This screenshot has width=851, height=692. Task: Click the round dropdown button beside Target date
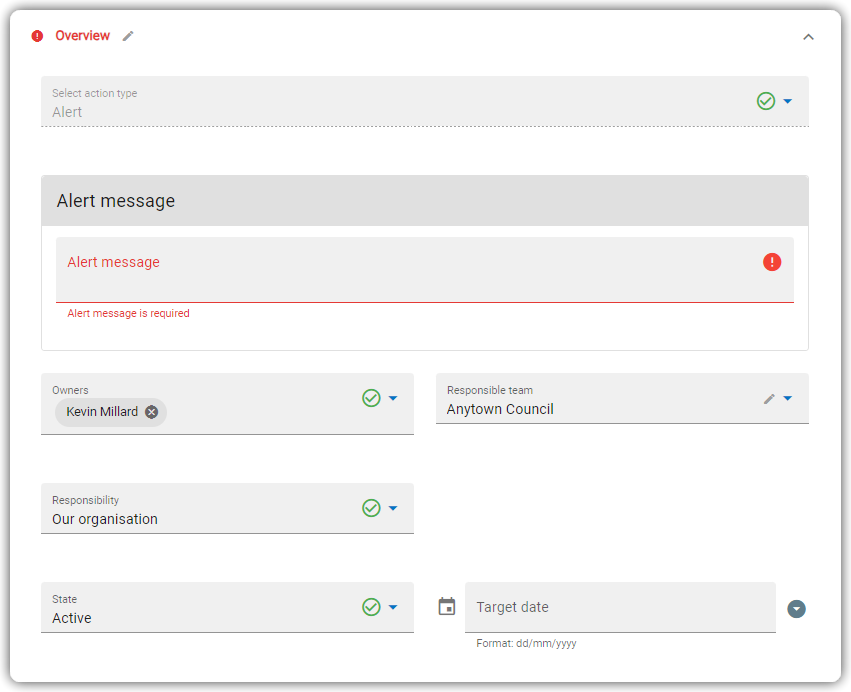[x=796, y=609]
